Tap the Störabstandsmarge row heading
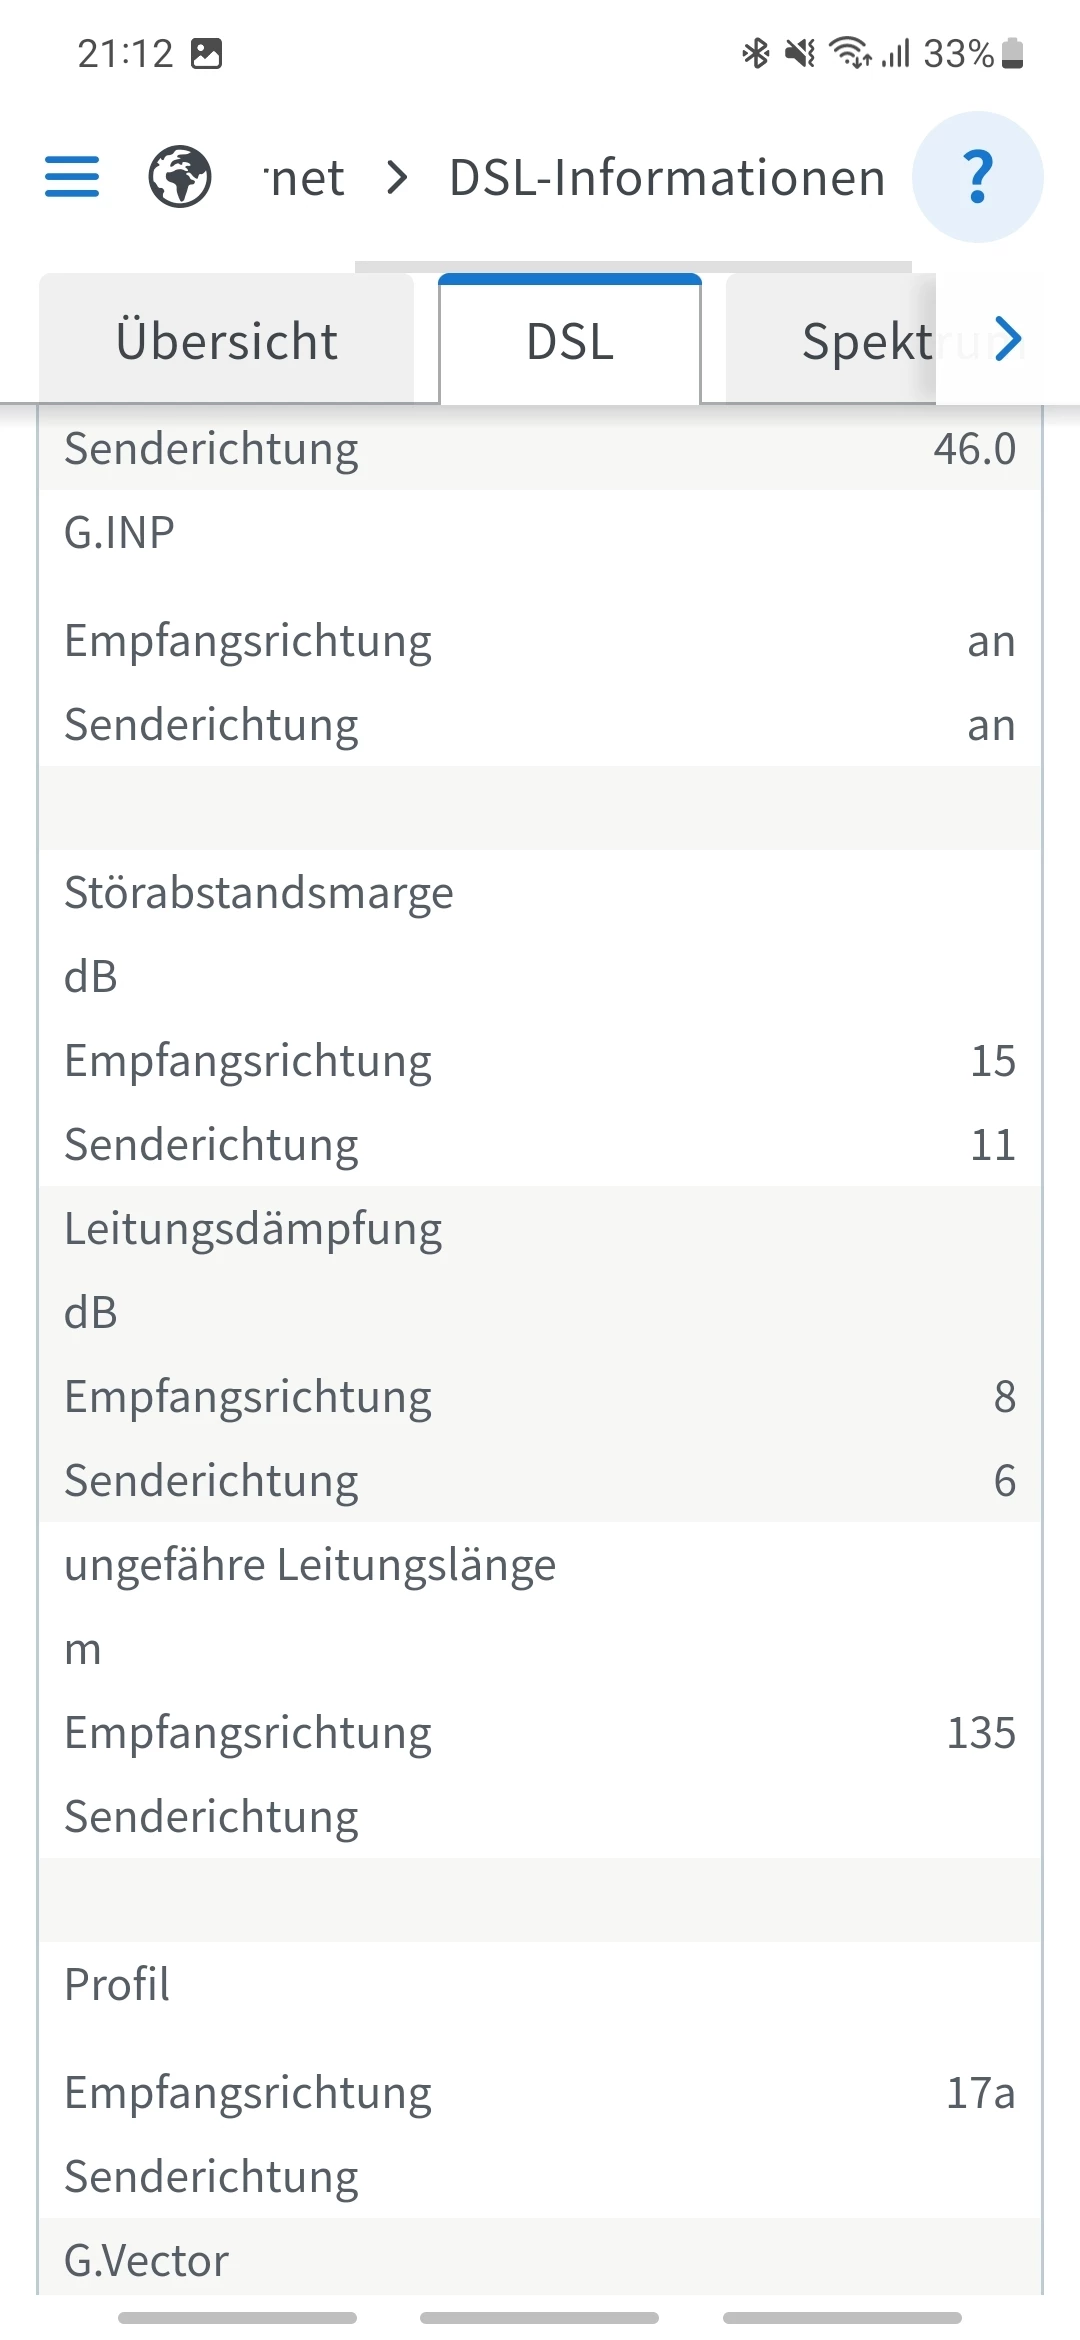This screenshot has height=2340, width=1080. pos(259,893)
